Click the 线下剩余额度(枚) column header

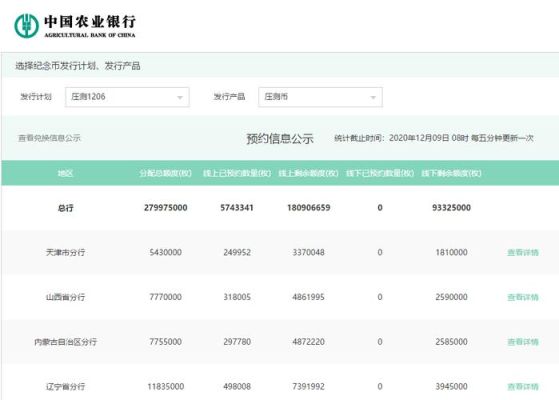click(x=451, y=173)
